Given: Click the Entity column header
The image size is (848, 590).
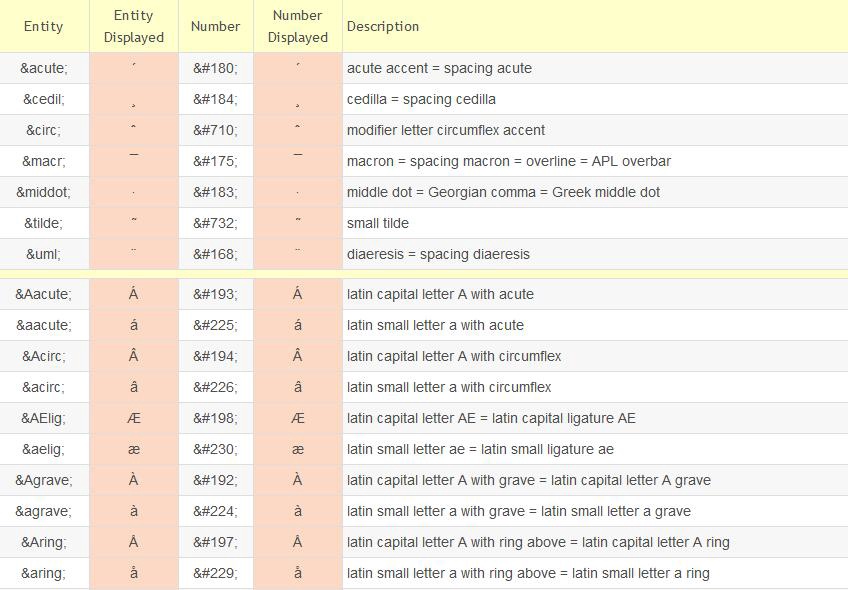Looking at the screenshot, I should [44, 27].
